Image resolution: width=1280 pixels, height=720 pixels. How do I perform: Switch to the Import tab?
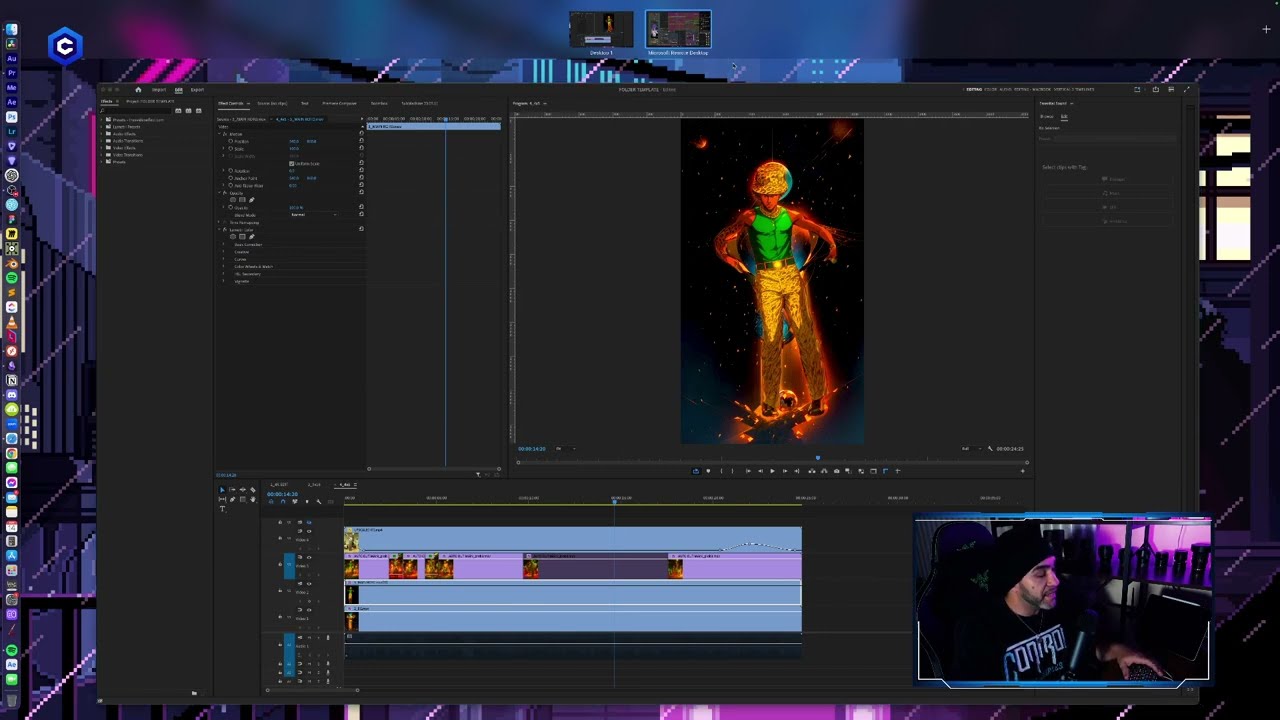[x=159, y=90]
